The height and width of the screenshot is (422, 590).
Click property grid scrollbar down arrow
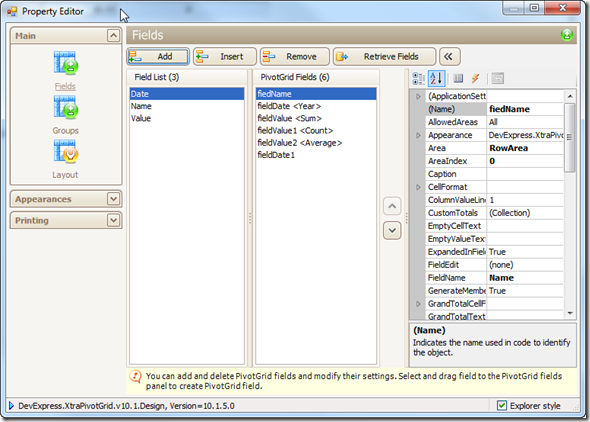click(570, 313)
